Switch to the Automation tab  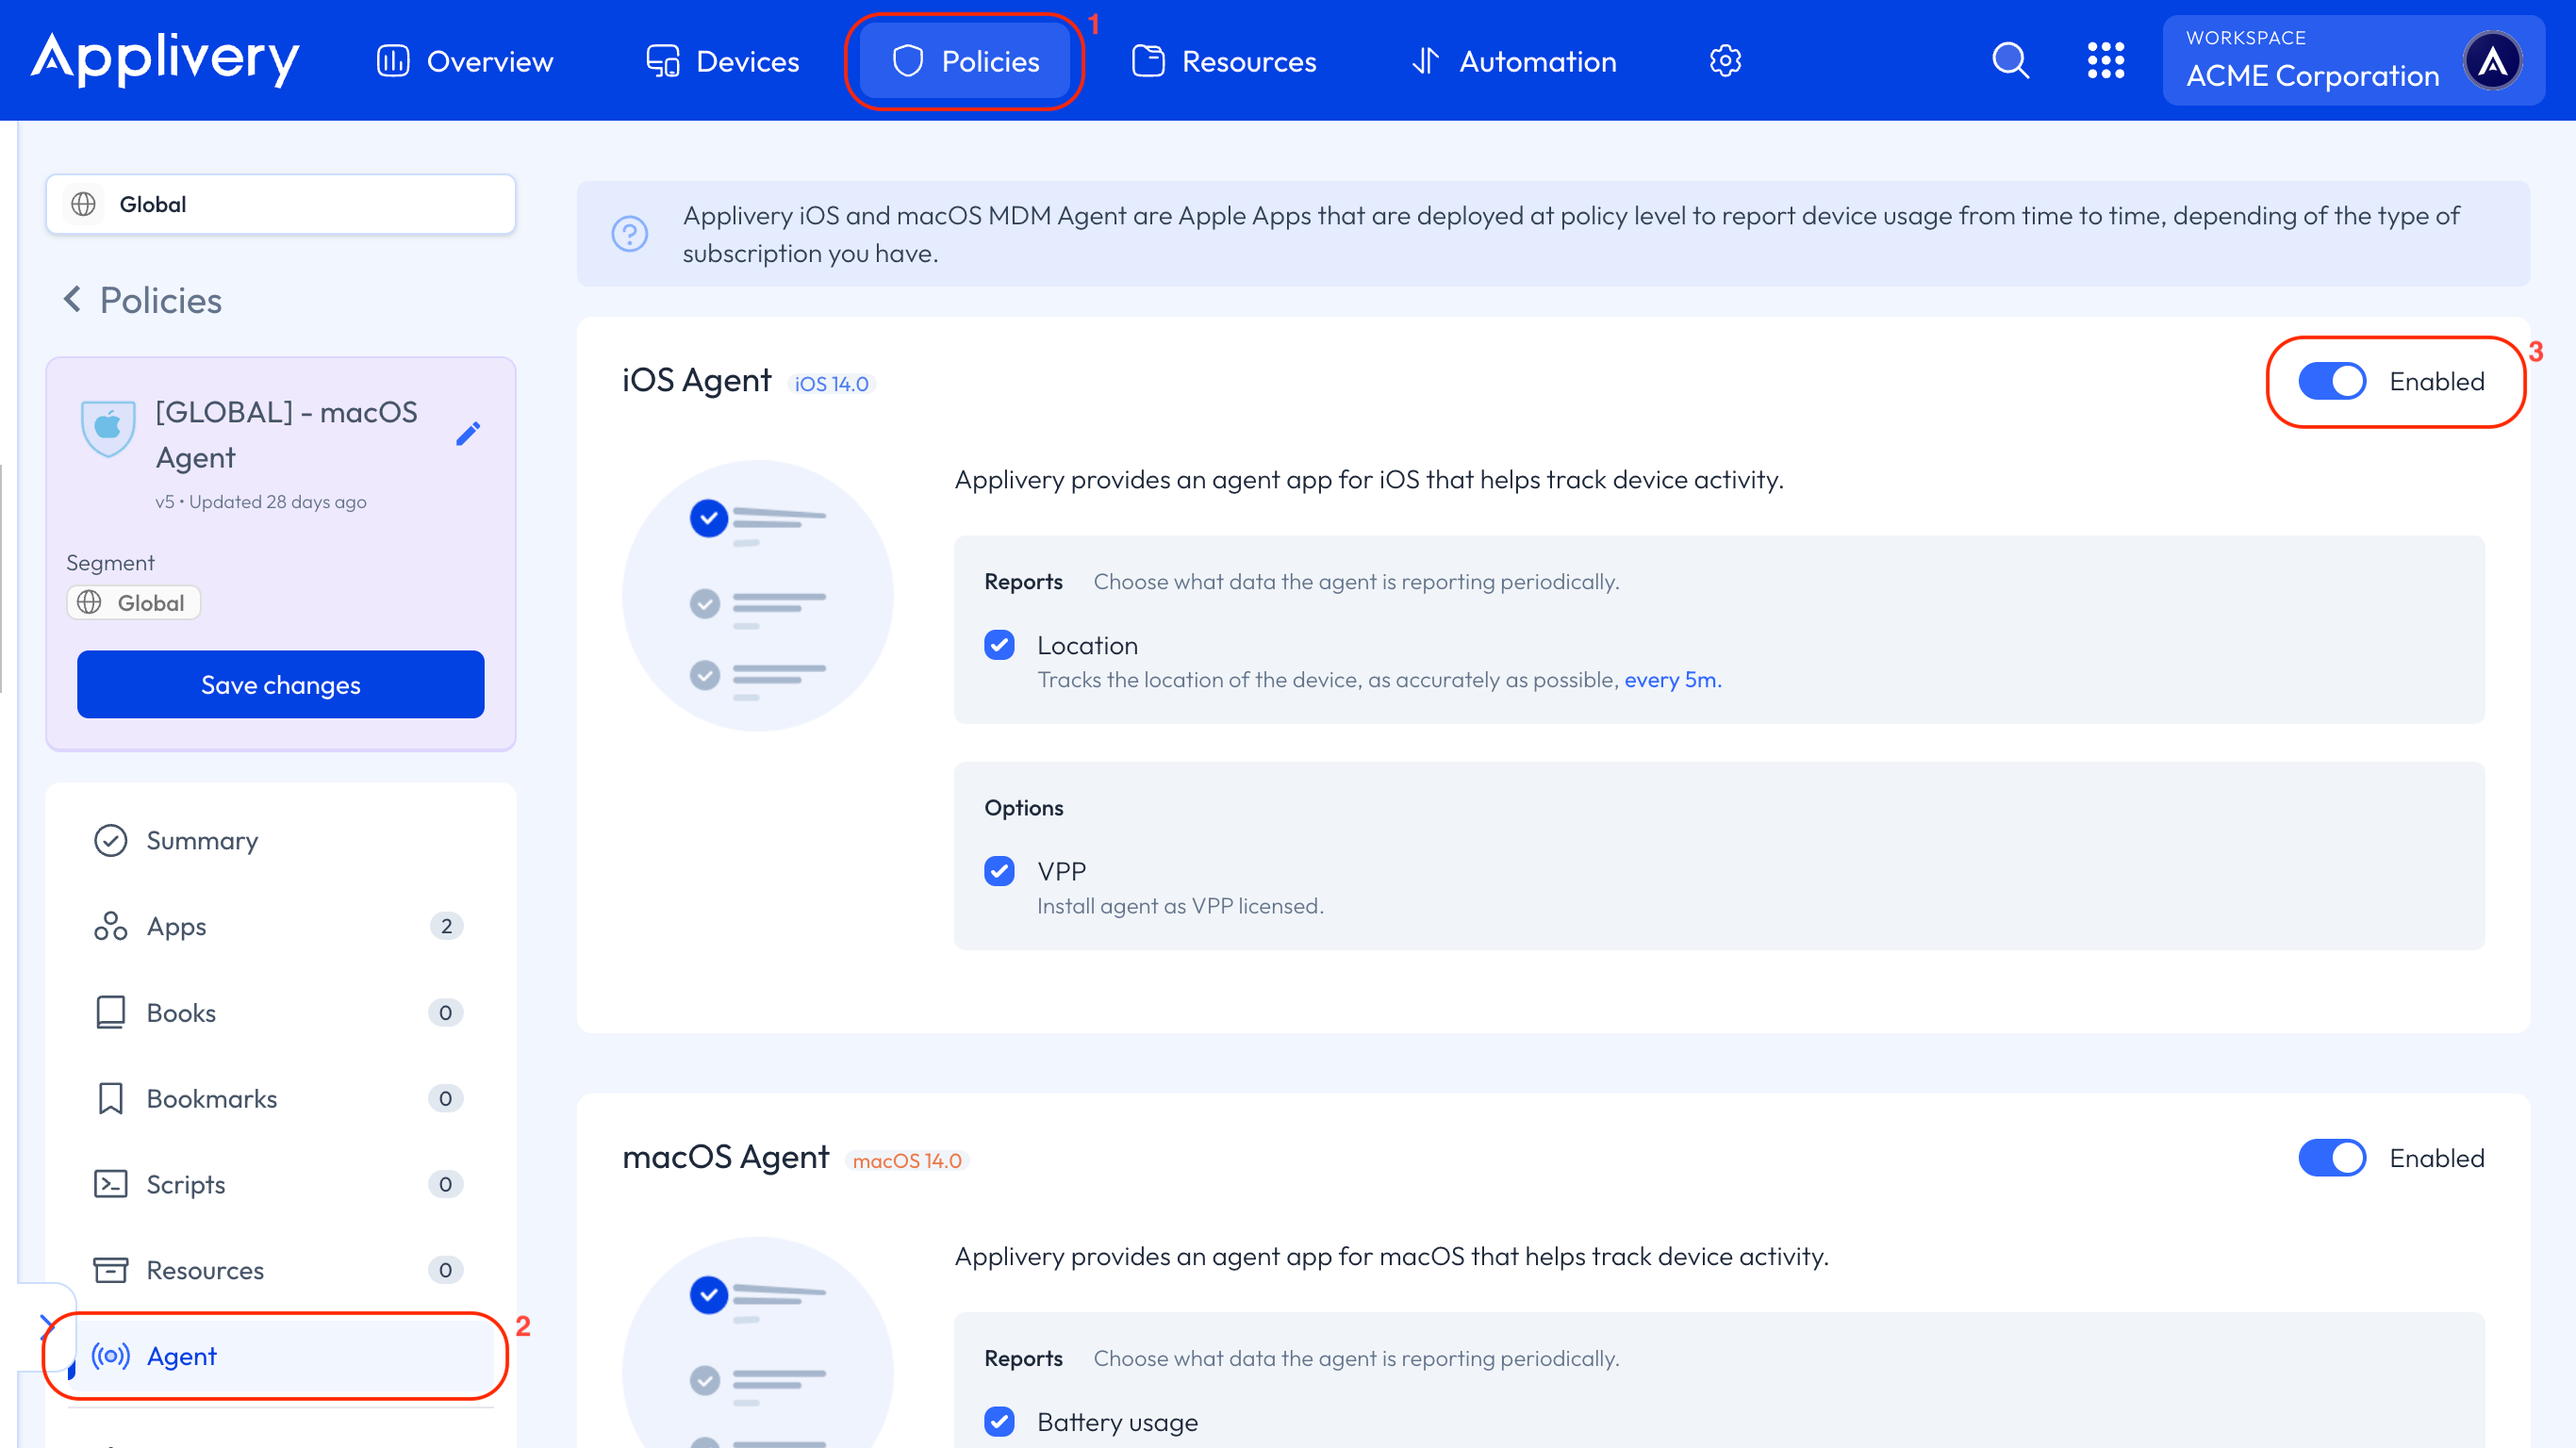pos(1514,61)
